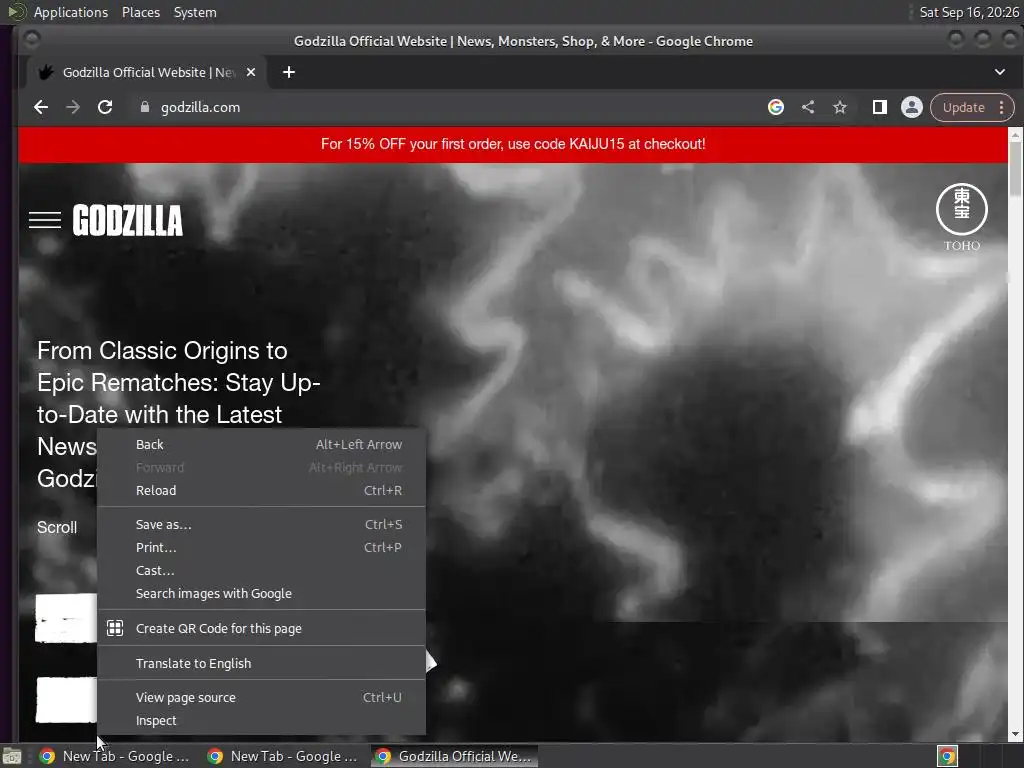
Task: Click the scrollbar up arrow
Action: click(x=1016, y=134)
